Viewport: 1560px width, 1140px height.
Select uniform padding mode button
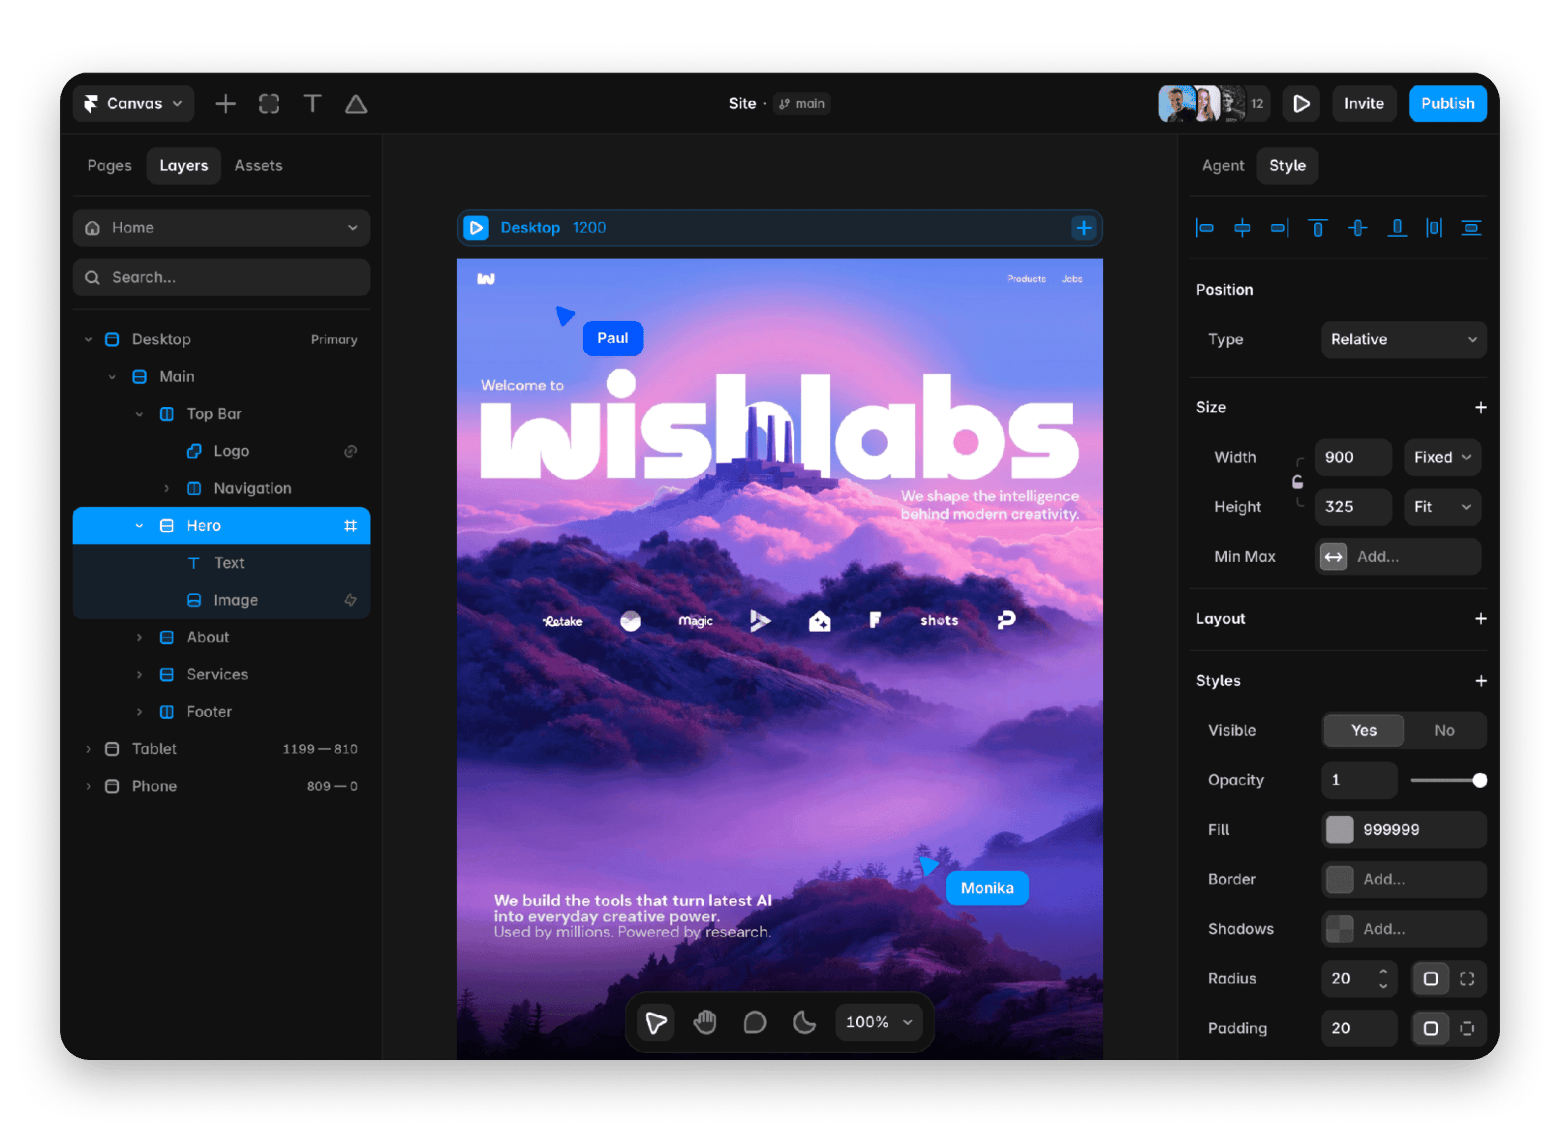[x=1431, y=1028]
